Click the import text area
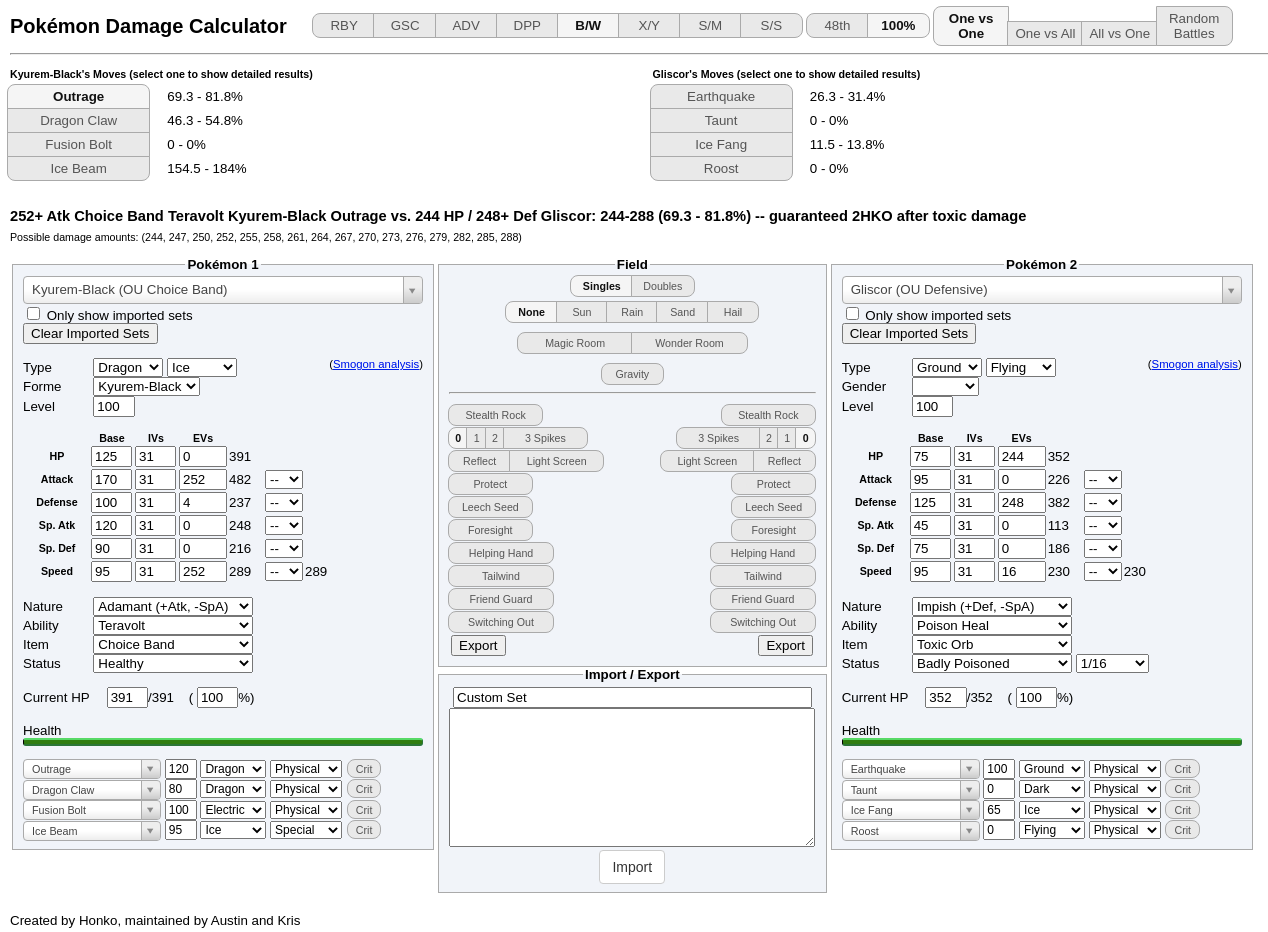Viewport: 1268px width, 932px height. pyautogui.click(x=632, y=778)
